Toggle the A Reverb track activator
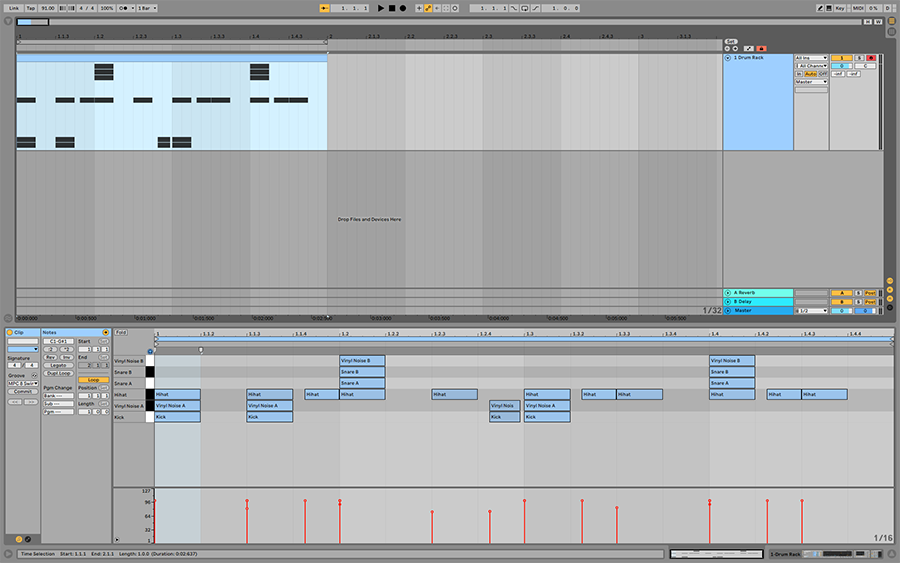This screenshot has width=900, height=563. (841, 293)
